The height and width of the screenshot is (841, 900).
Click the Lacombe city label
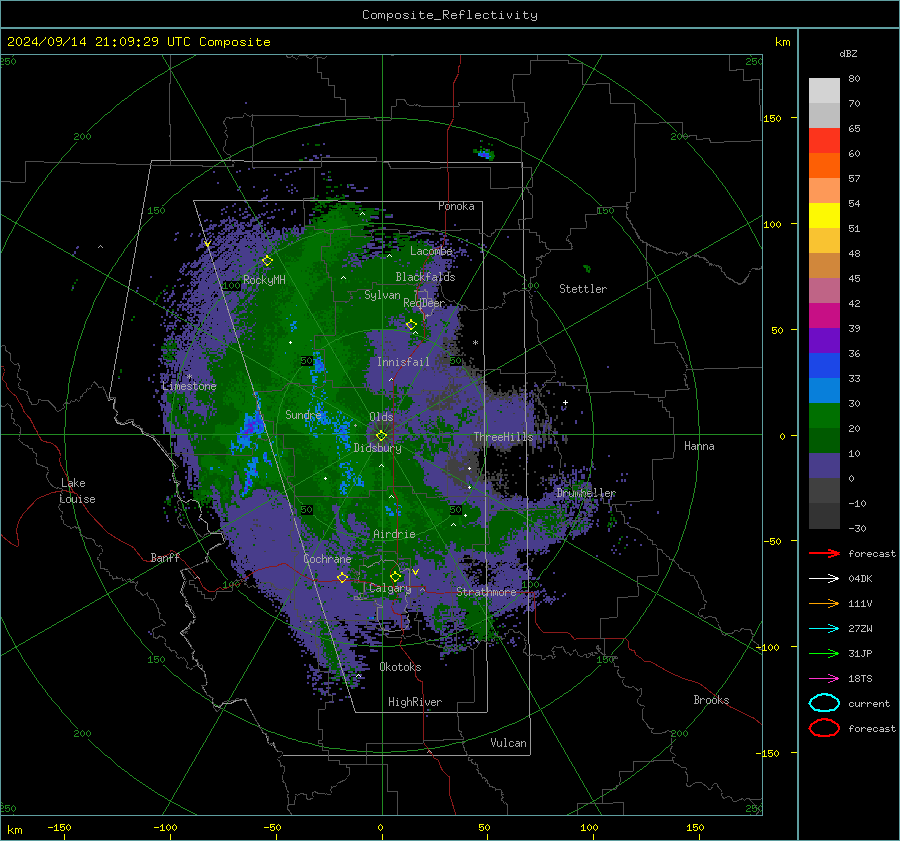(x=431, y=251)
